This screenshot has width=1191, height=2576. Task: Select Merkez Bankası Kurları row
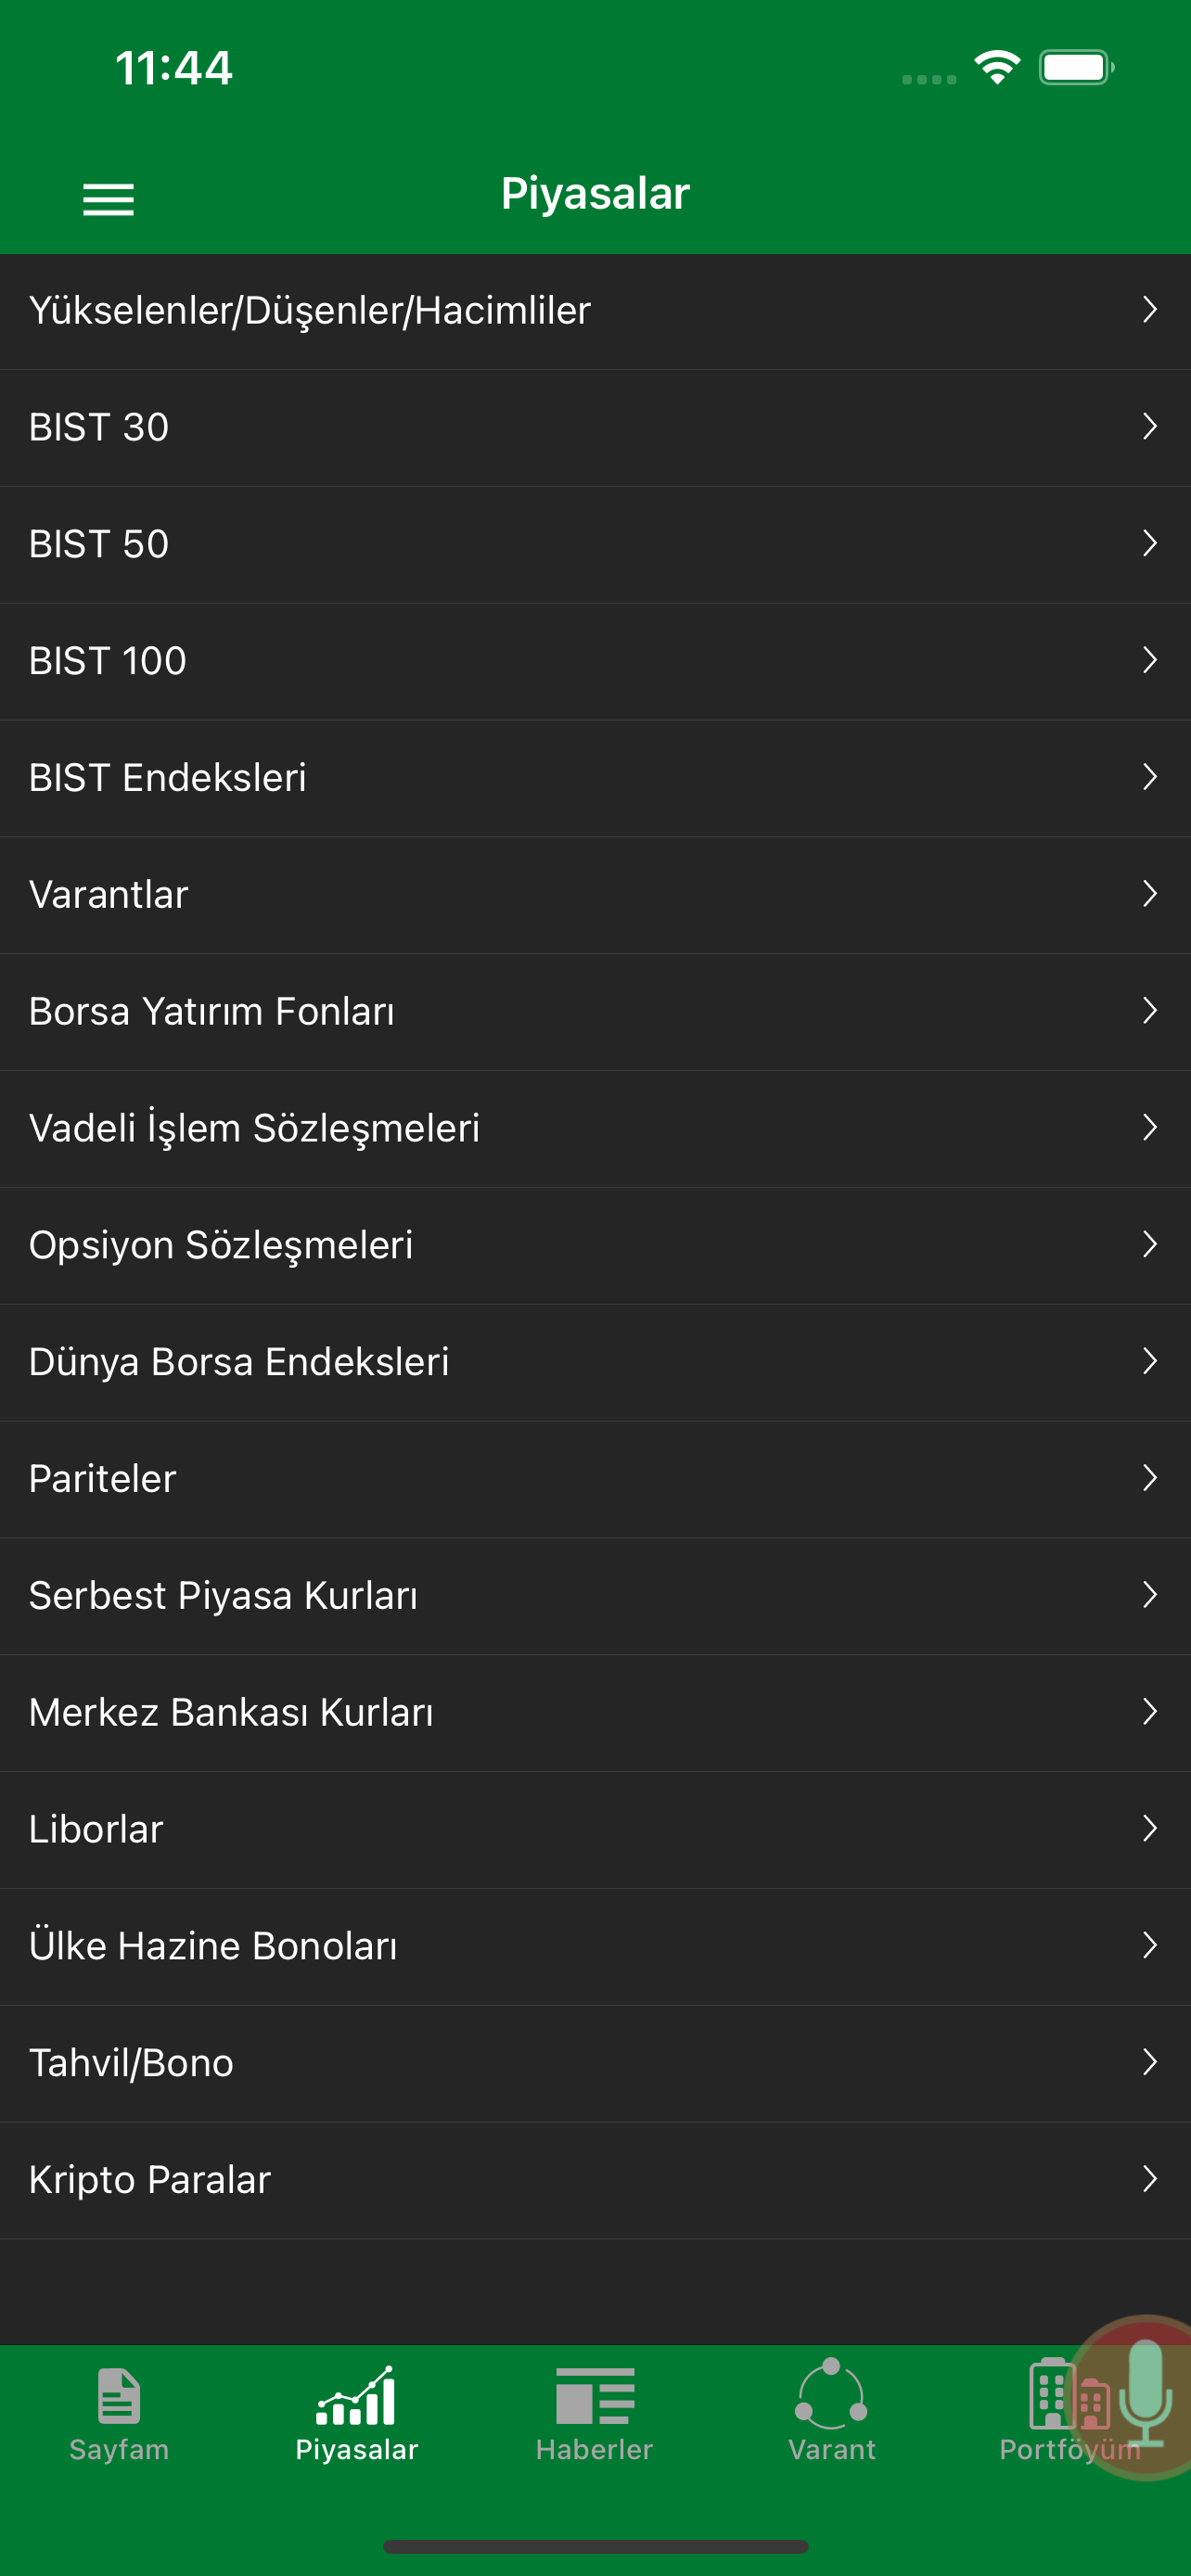click(595, 1713)
